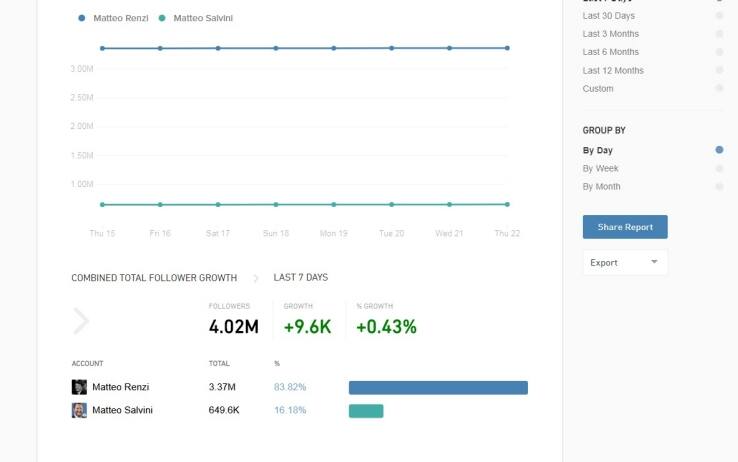Click the GROUP BY heading
The image size is (738, 462).
[x=604, y=130]
